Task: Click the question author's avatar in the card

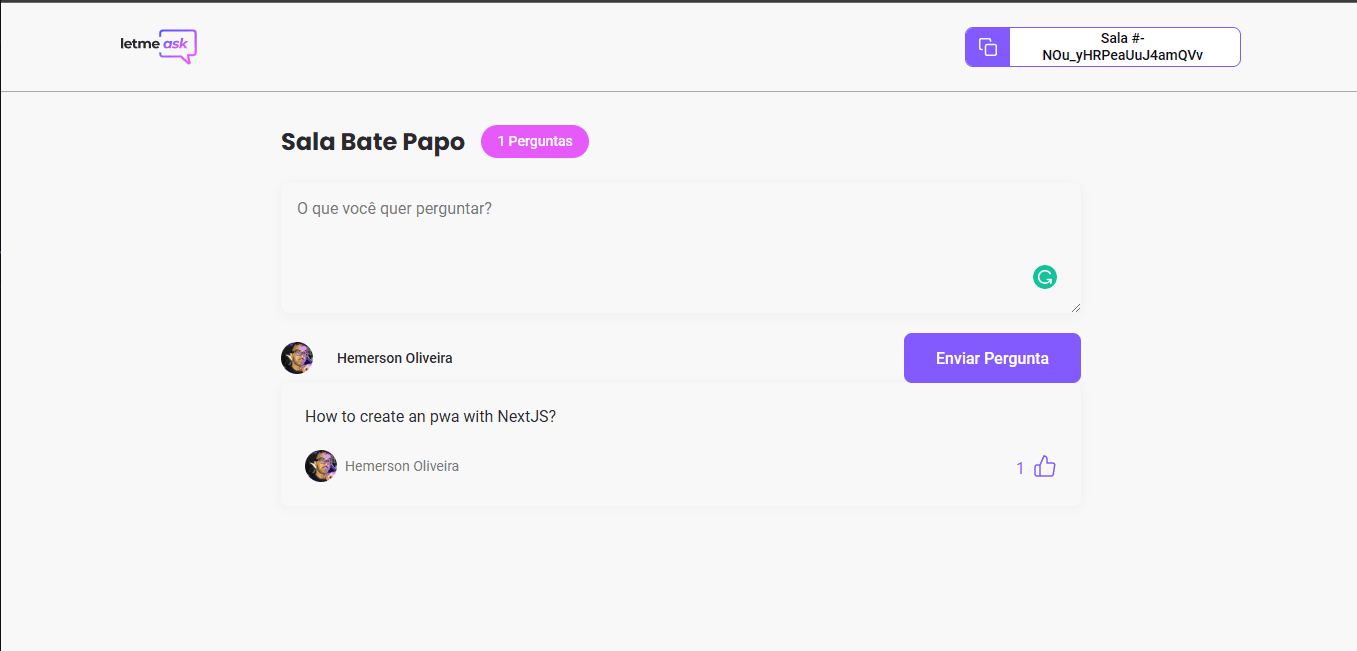Action: (321, 466)
